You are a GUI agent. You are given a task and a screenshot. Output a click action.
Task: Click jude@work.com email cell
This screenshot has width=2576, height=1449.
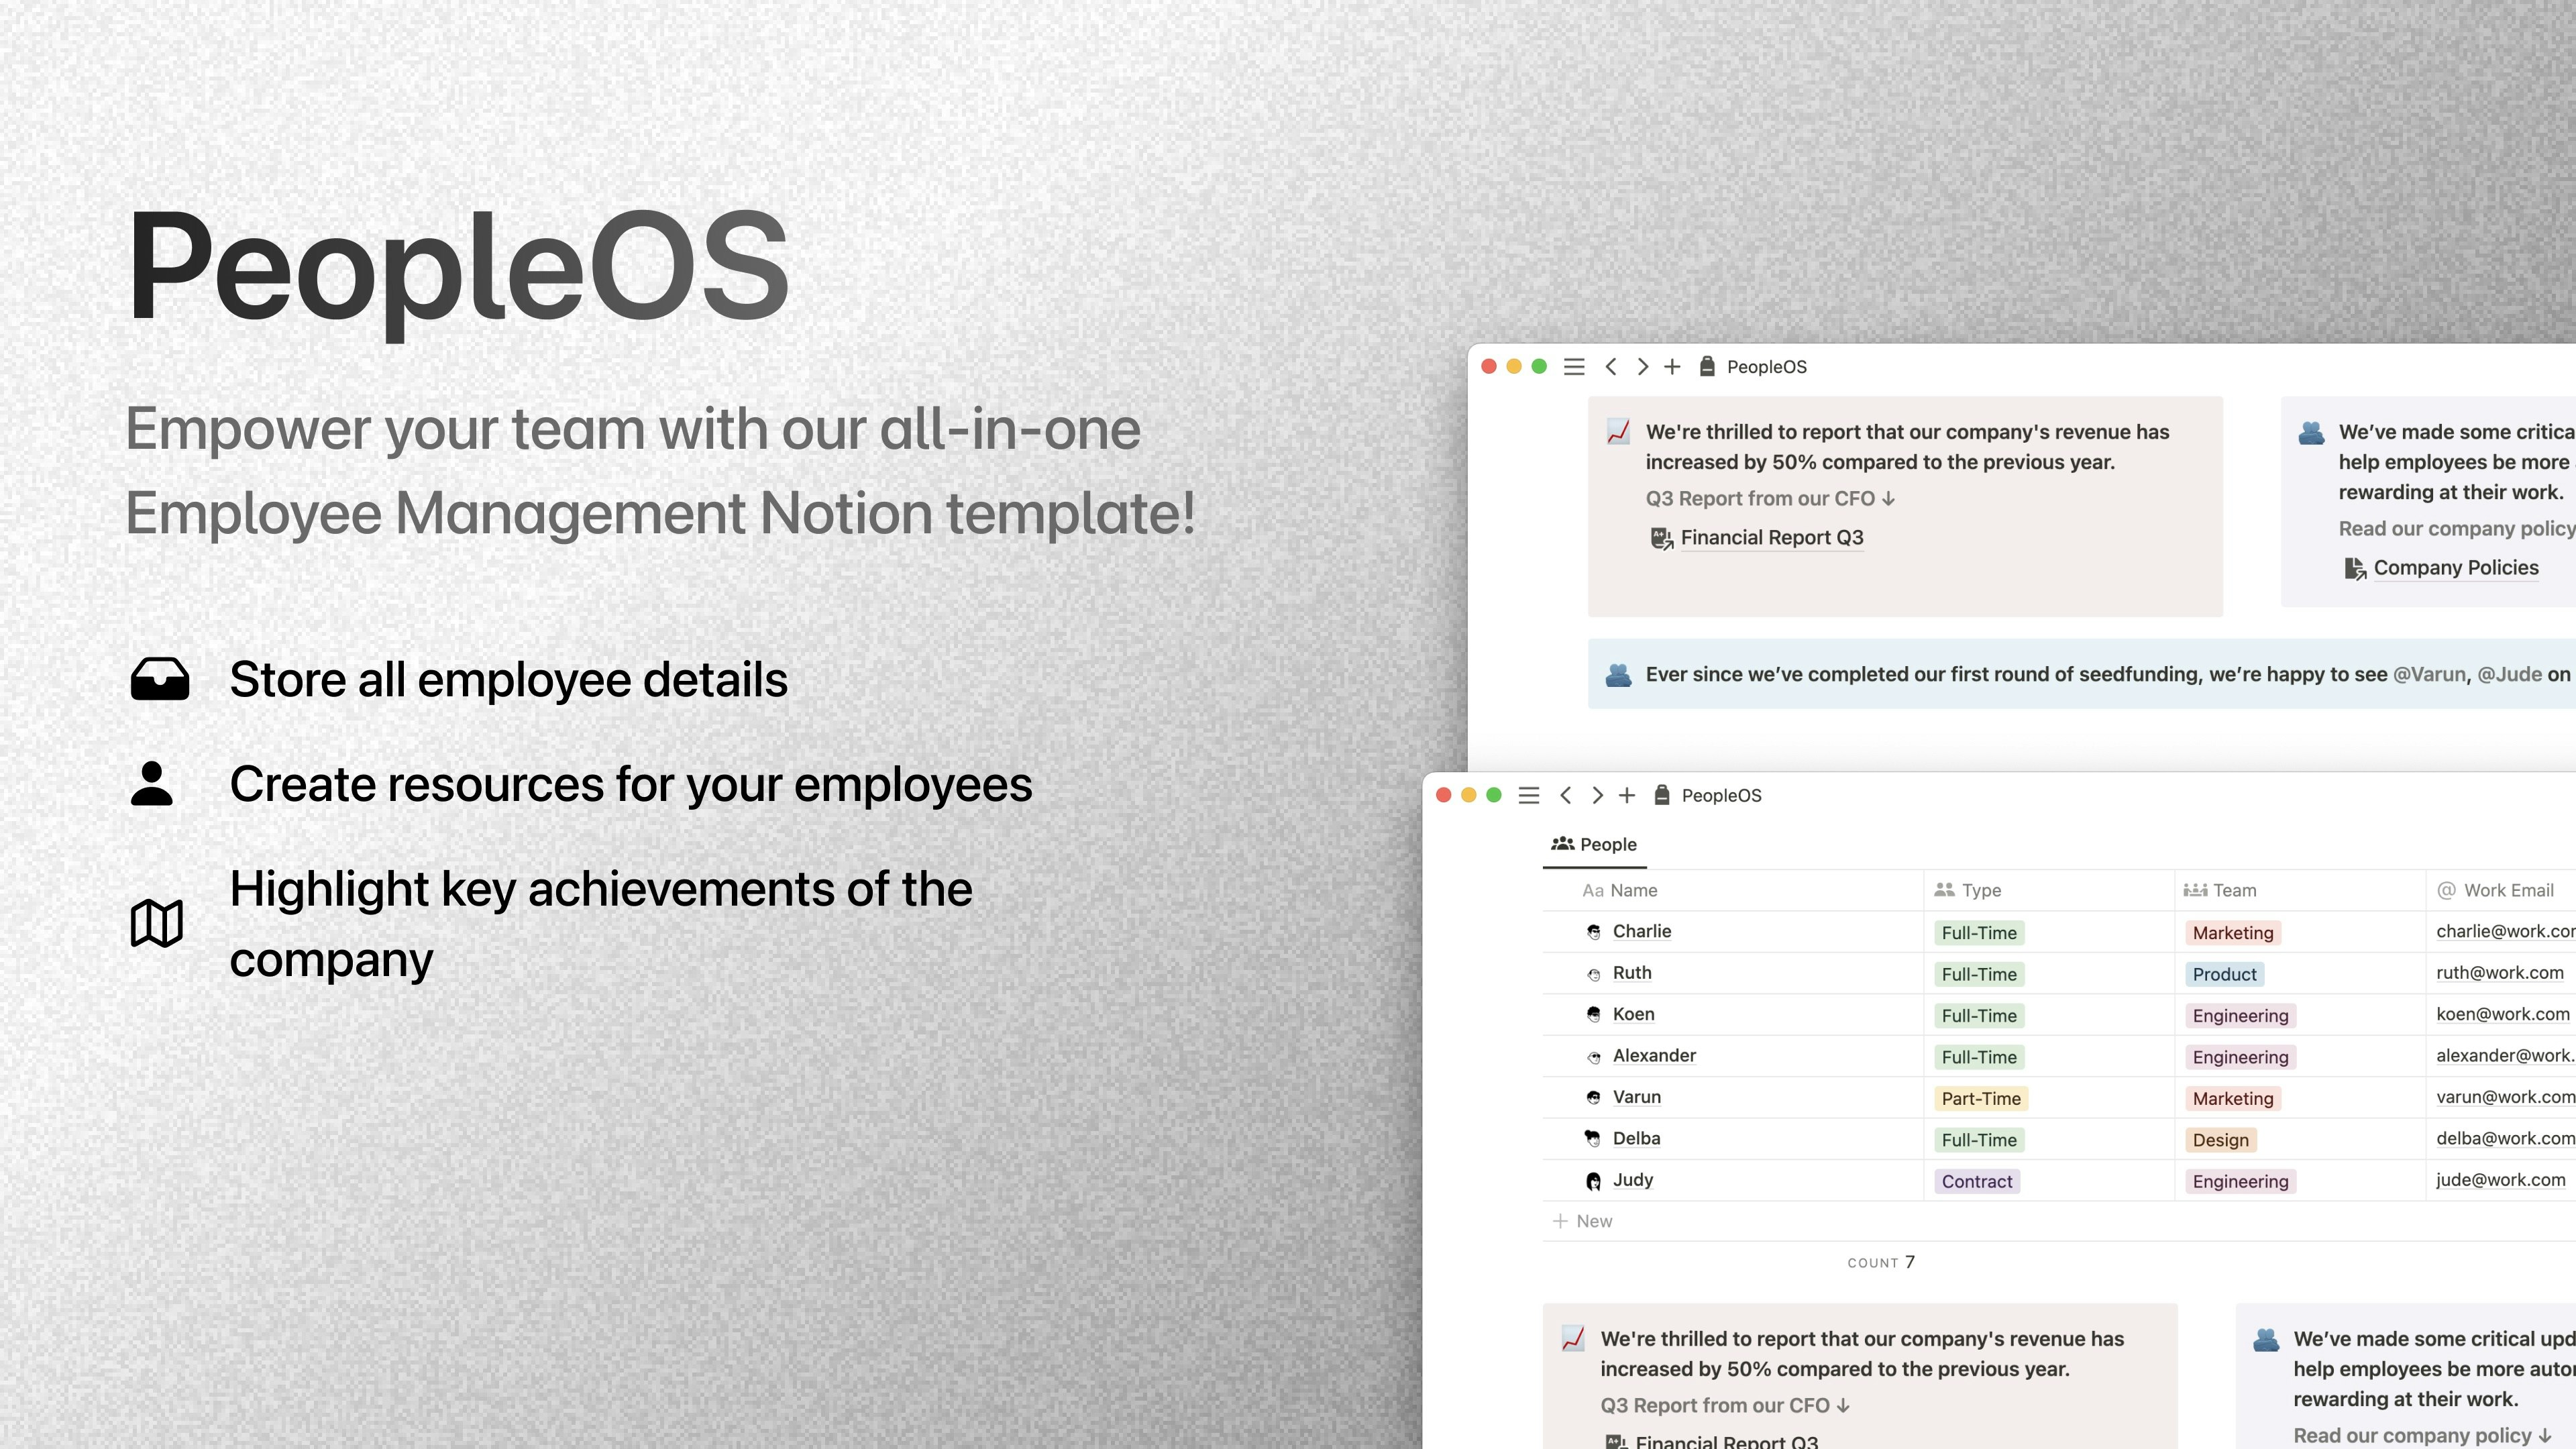tap(2500, 1180)
